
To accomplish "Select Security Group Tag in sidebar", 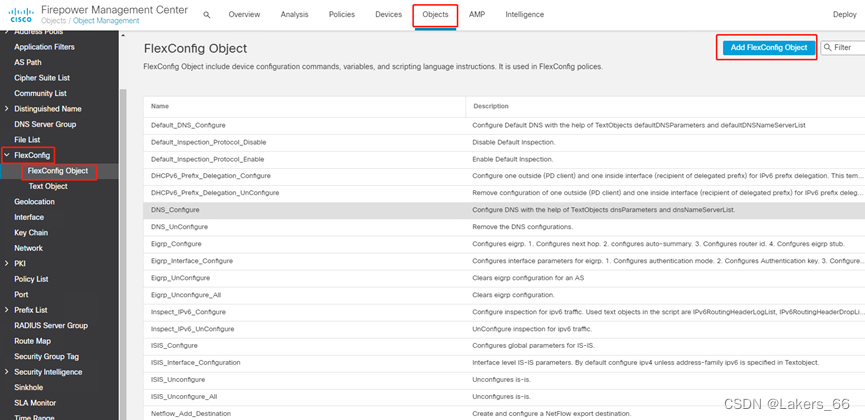I will 46,357.
